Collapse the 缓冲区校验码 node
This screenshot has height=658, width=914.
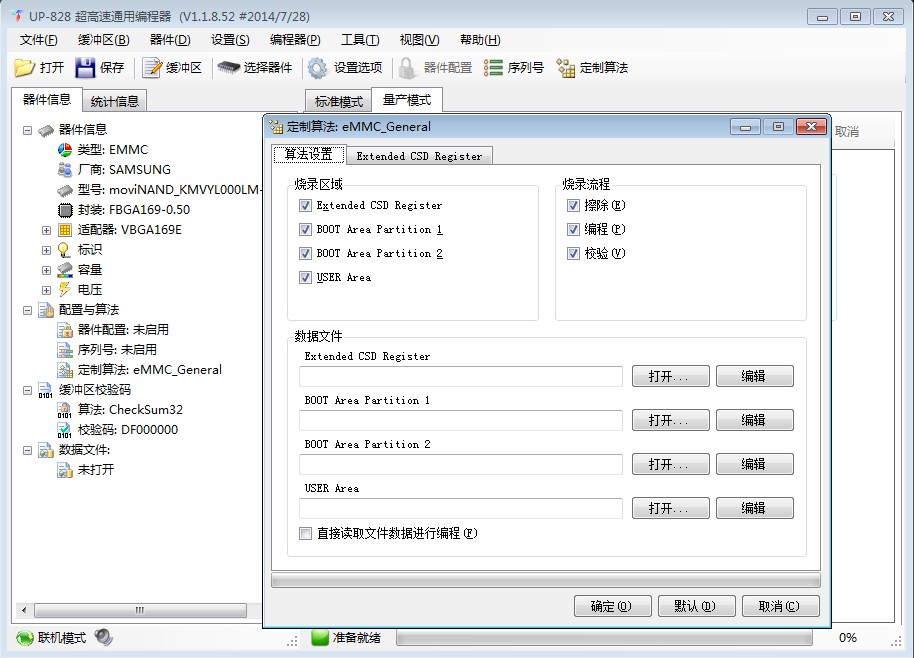[x=27, y=390]
